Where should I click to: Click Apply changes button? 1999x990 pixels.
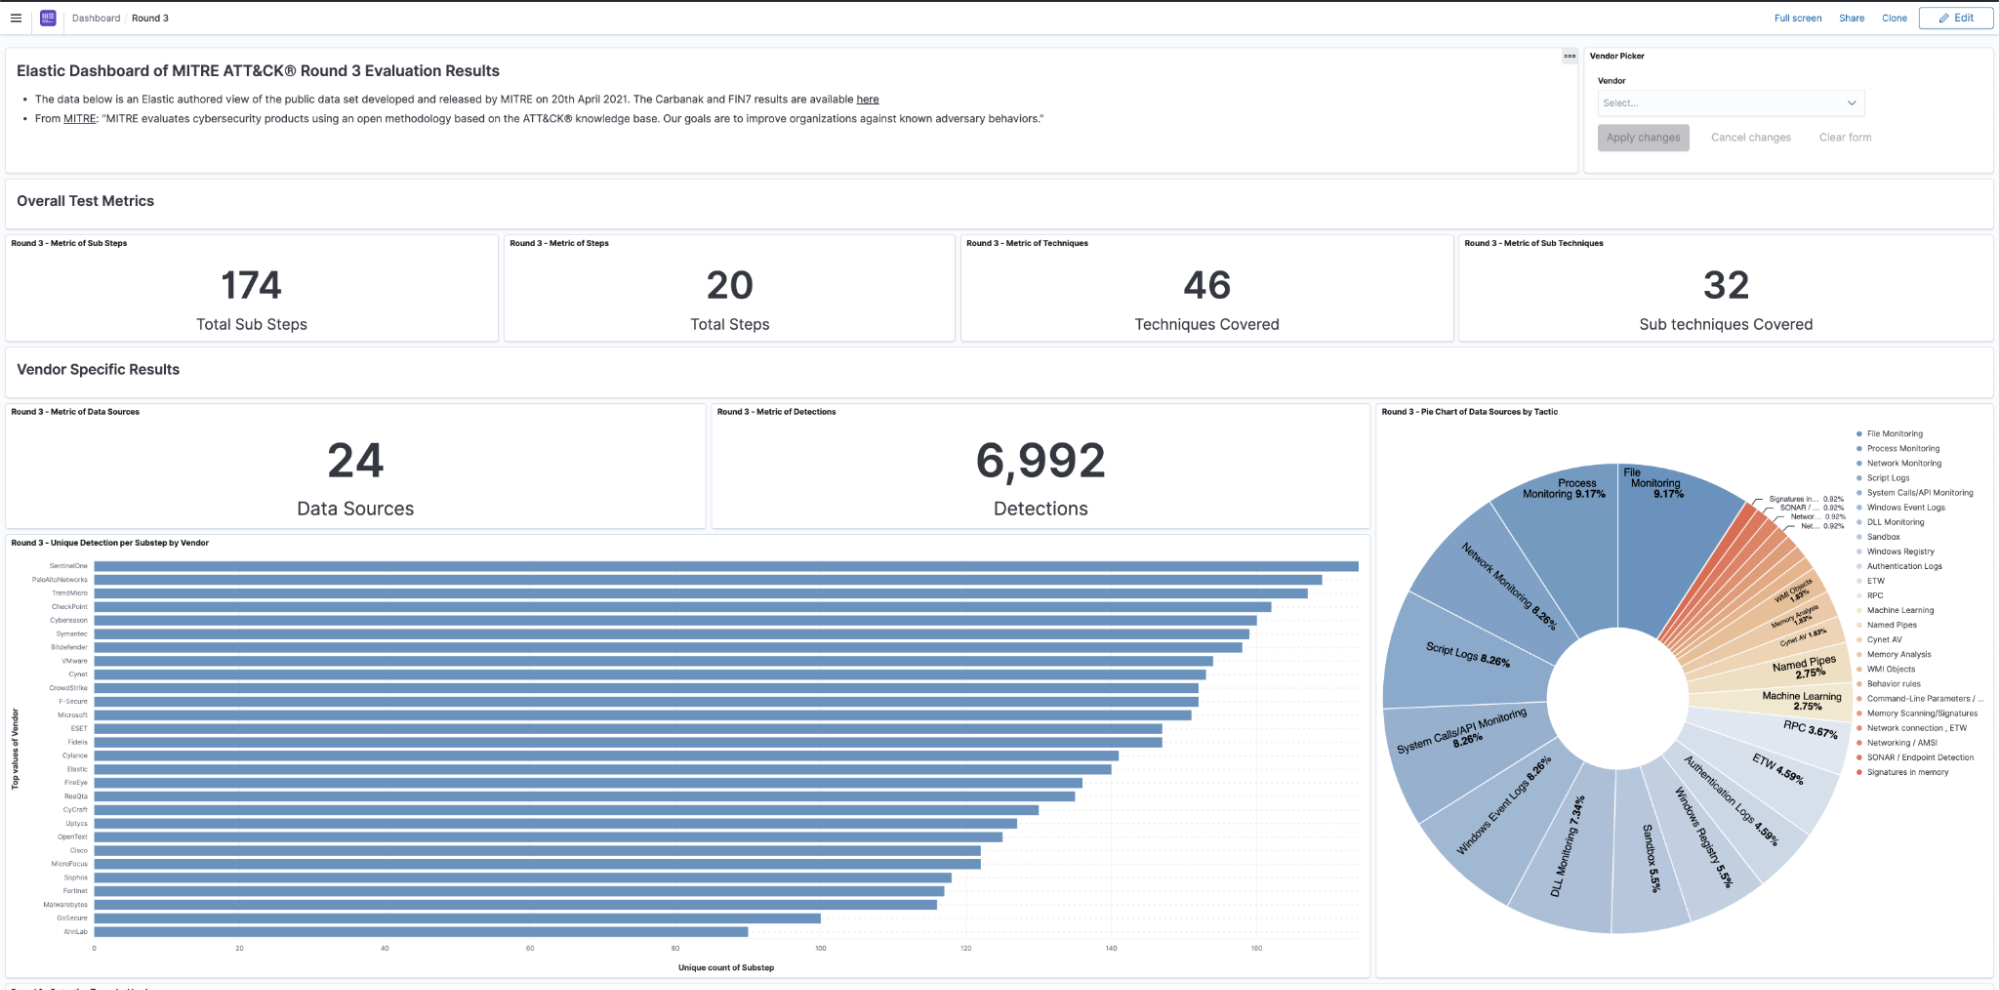point(1643,138)
